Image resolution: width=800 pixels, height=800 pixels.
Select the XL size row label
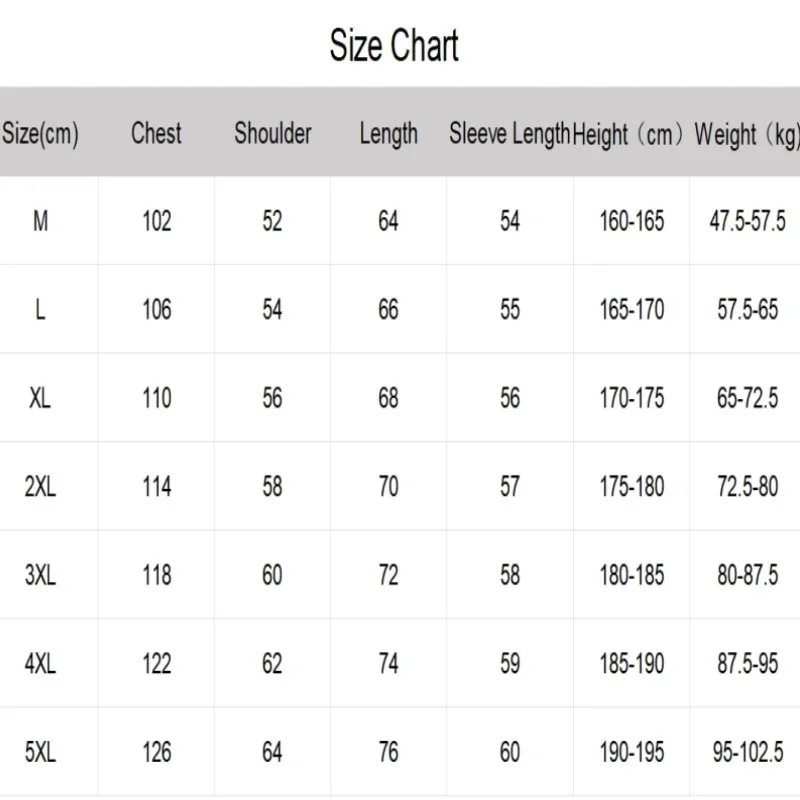40,398
